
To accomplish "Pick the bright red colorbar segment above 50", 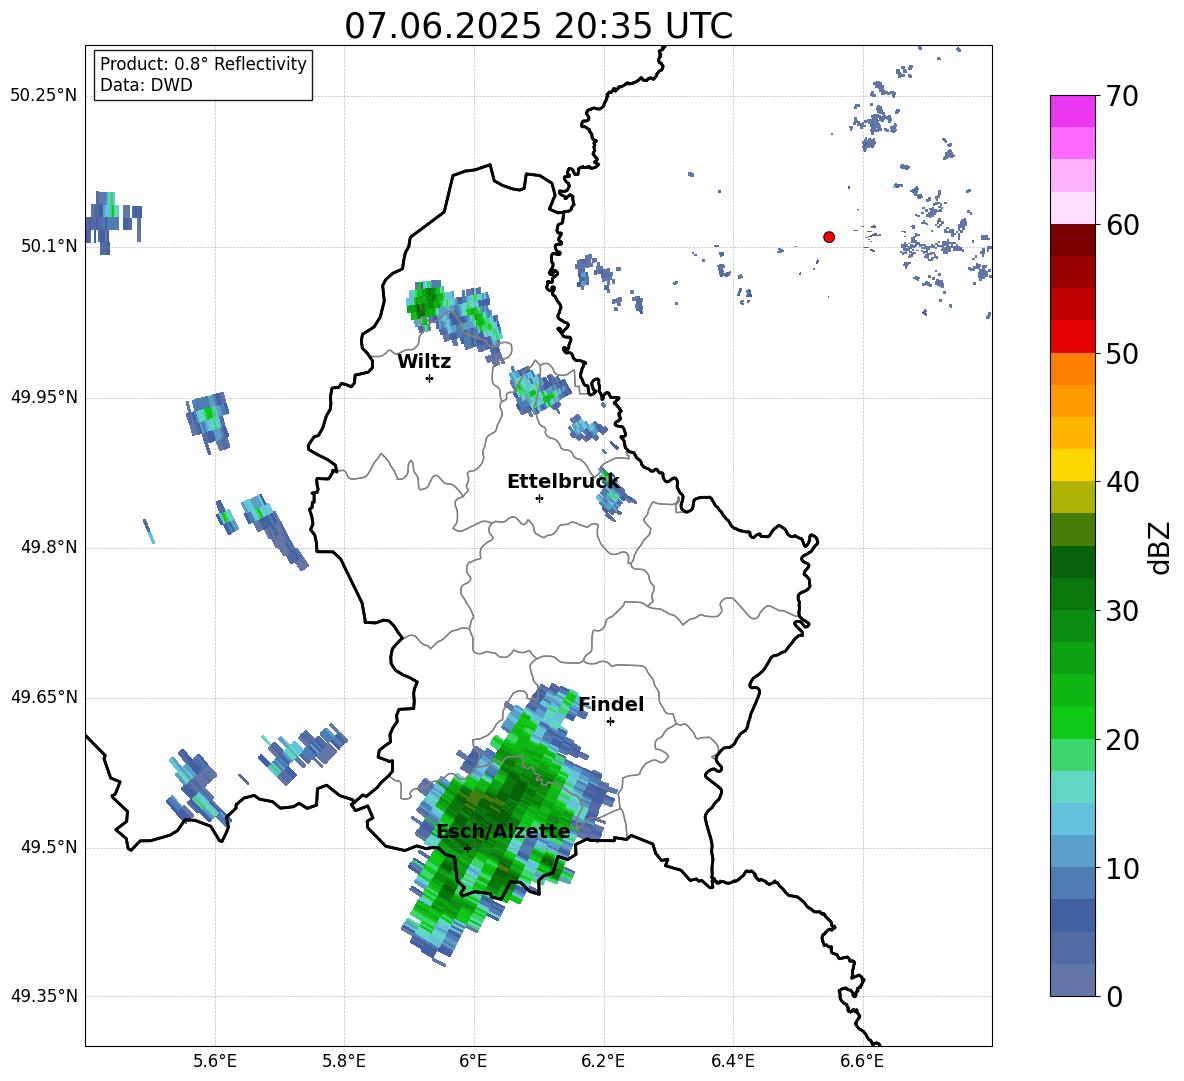I will click(x=1073, y=337).
